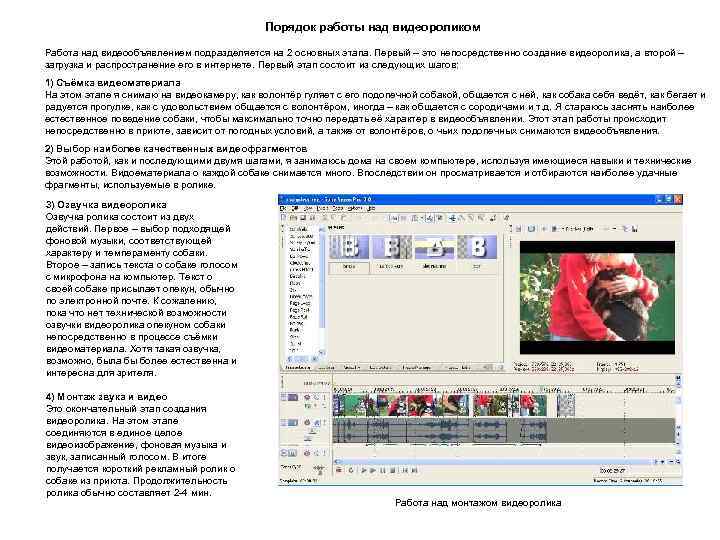Start playback with the Play button

click(x=373, y=470)
